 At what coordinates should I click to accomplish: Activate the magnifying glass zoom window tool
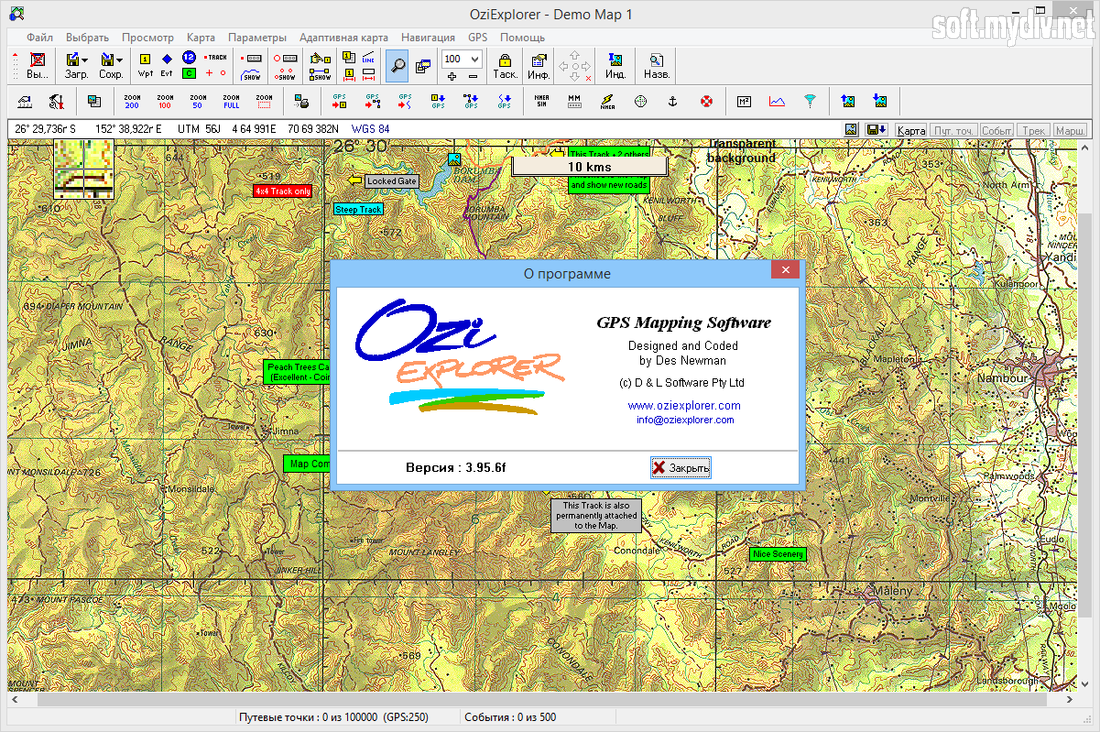click(x=397, y=66)
